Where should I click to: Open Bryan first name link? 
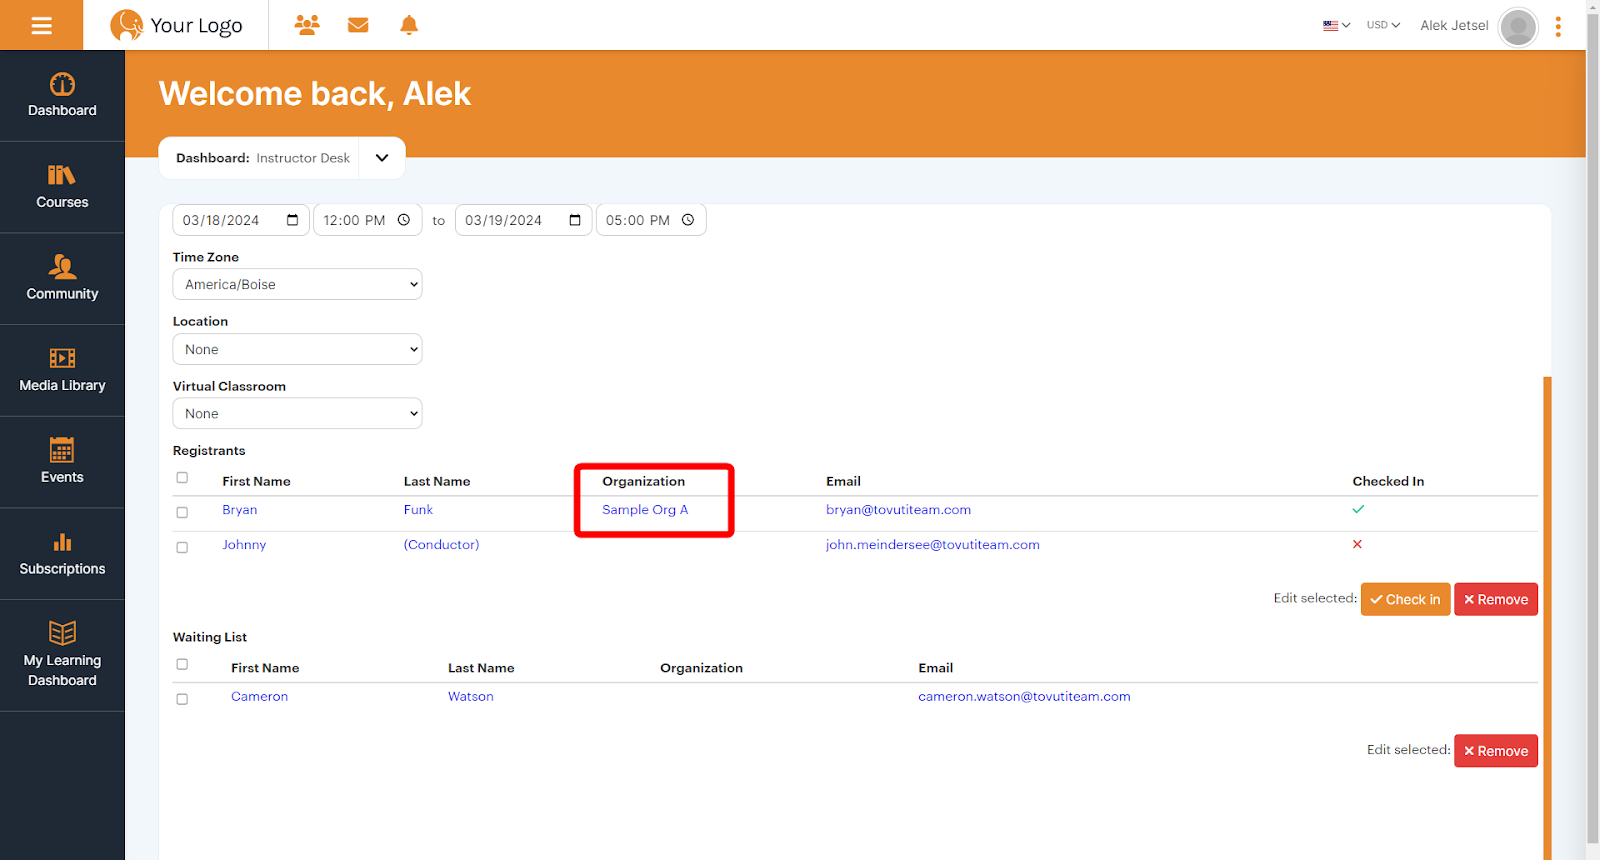240,510
